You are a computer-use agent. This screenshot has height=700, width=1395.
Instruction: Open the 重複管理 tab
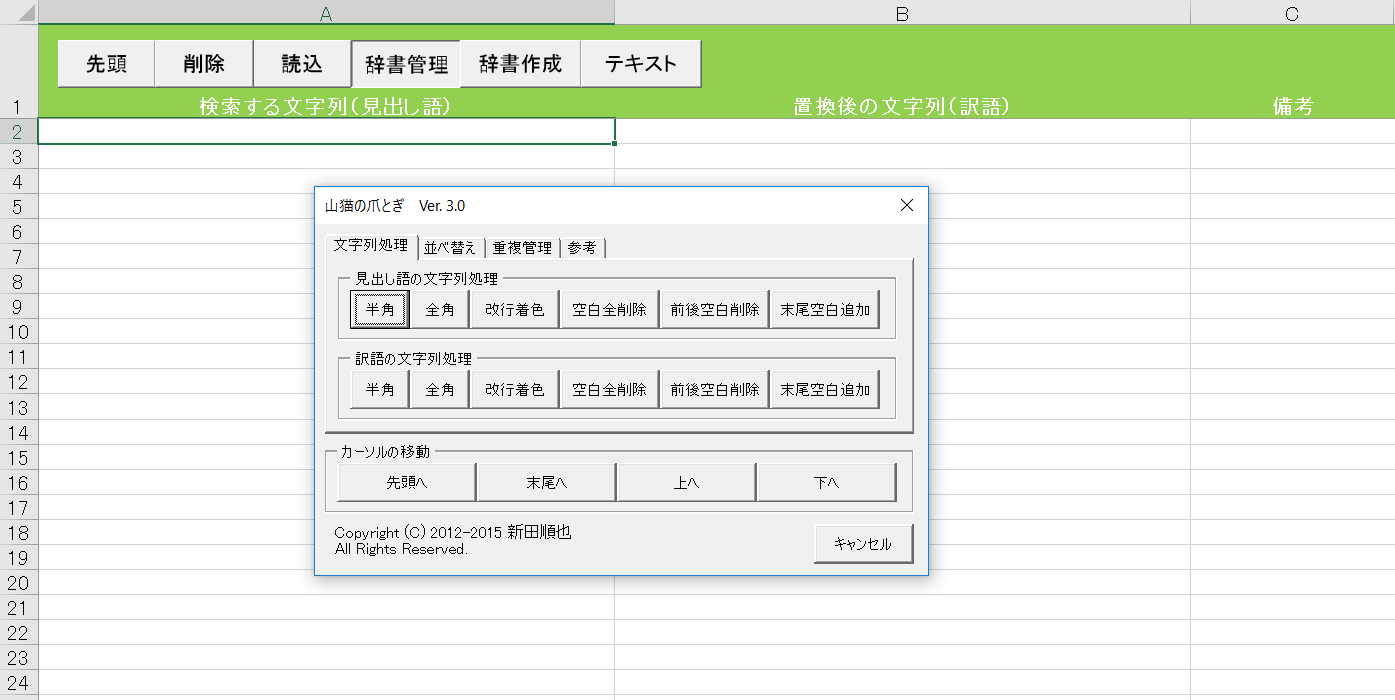click(522, 248)
